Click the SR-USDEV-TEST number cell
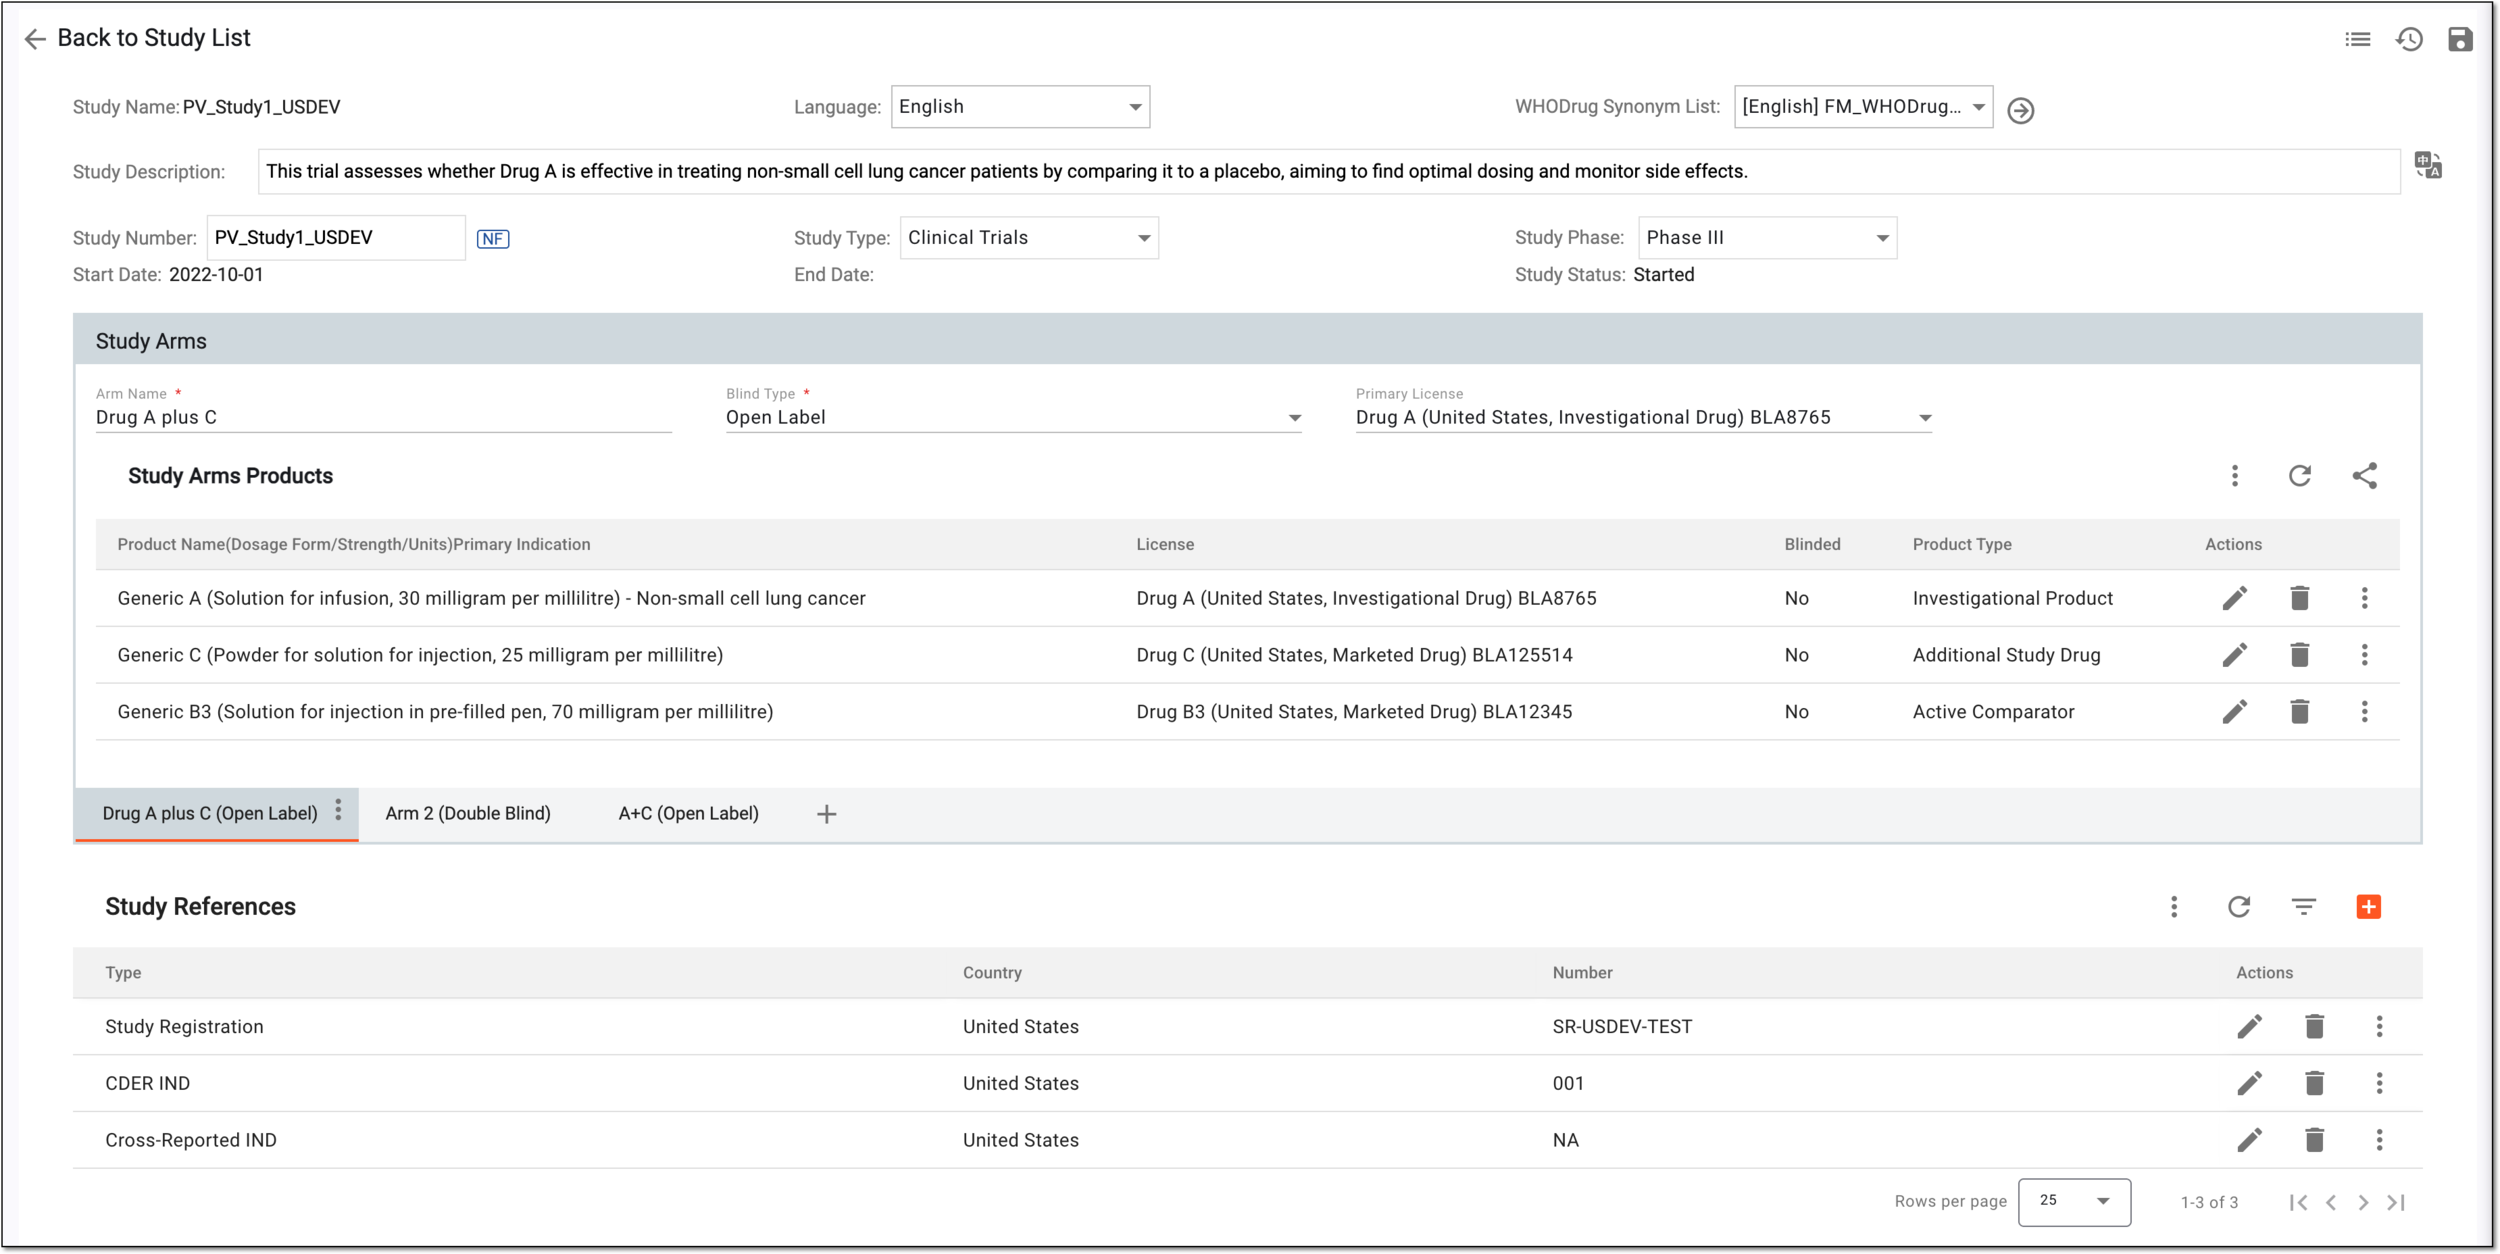The width and height of the screenshot is (2500, 1254). click(1622, 1027)
